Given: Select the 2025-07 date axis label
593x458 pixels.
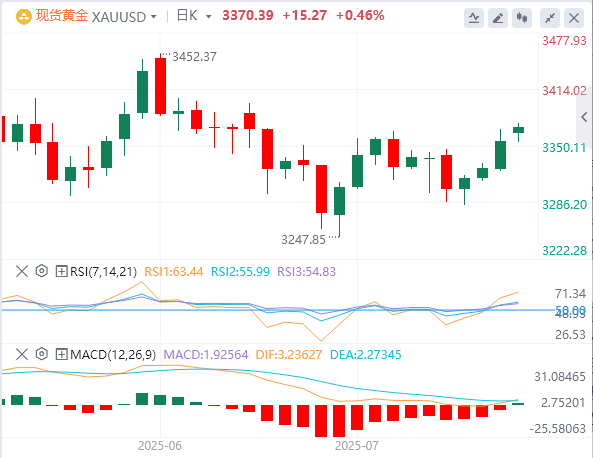Looking at the screenshot, I should (357, 446).
